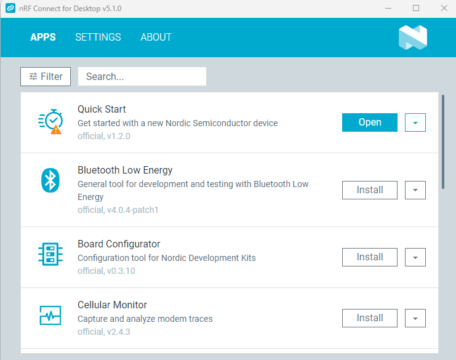This screenshot has height=360, width=456.
Task: Click the nRF Connect title bar app icon
Action: [10, 8]
